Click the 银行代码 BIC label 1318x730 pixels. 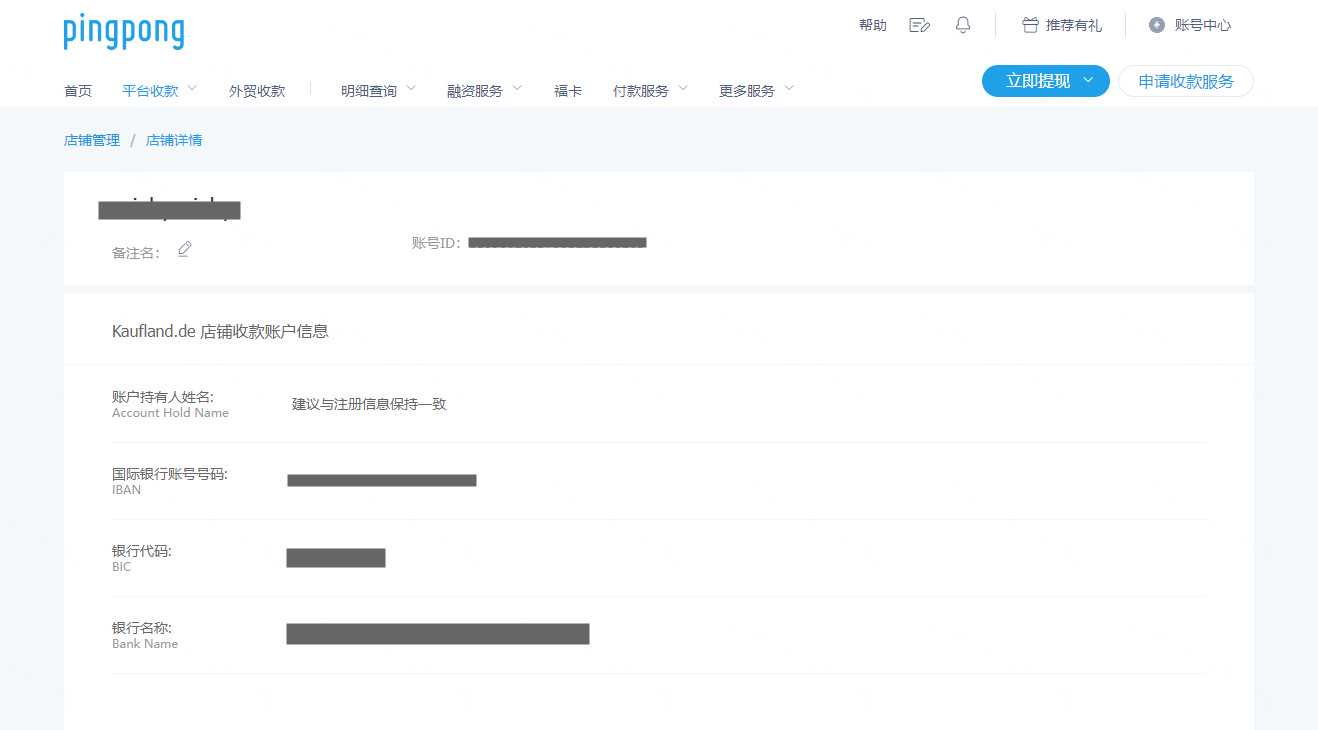pyautogui.click(x=142, y=558)
